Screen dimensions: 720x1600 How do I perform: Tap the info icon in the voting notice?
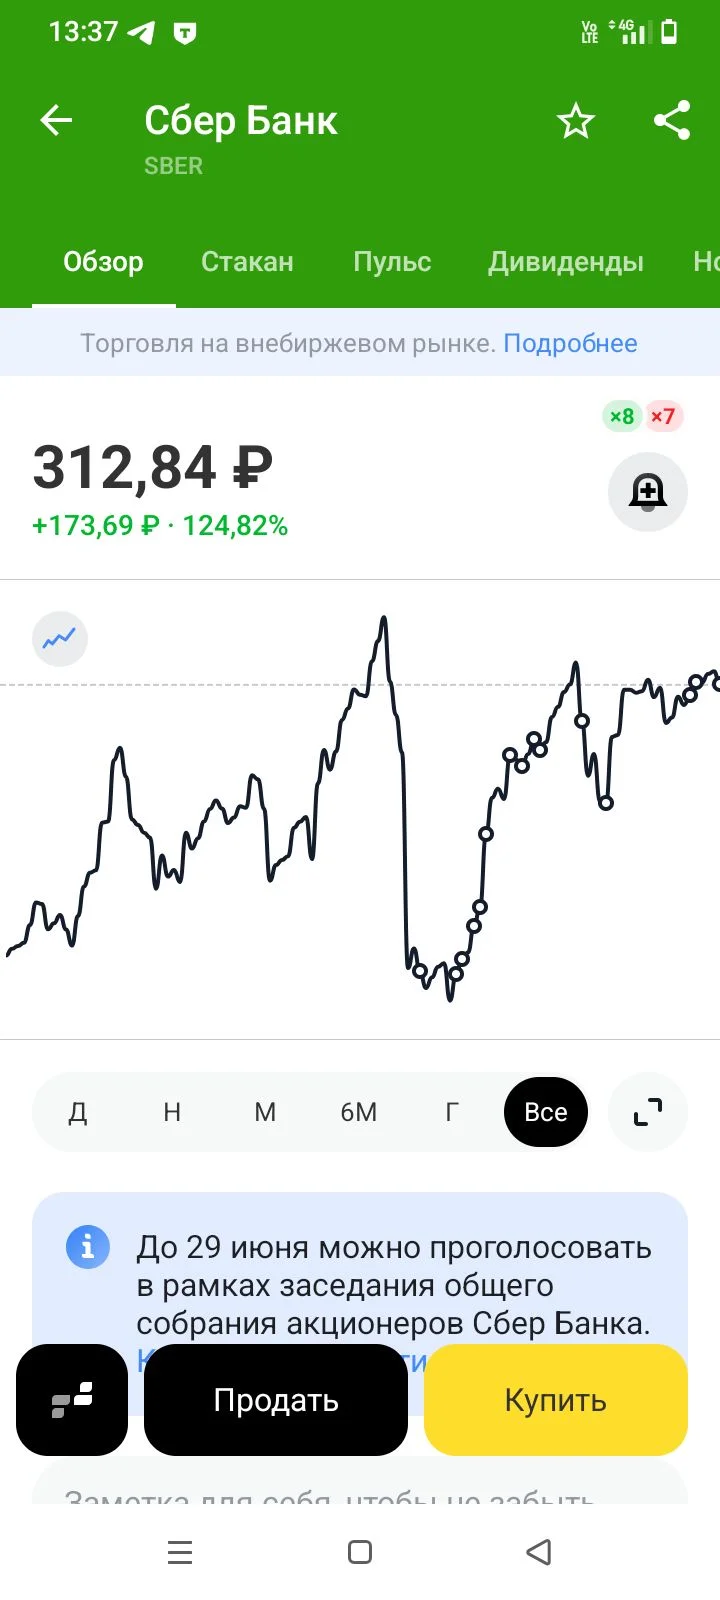[88, 1247]
